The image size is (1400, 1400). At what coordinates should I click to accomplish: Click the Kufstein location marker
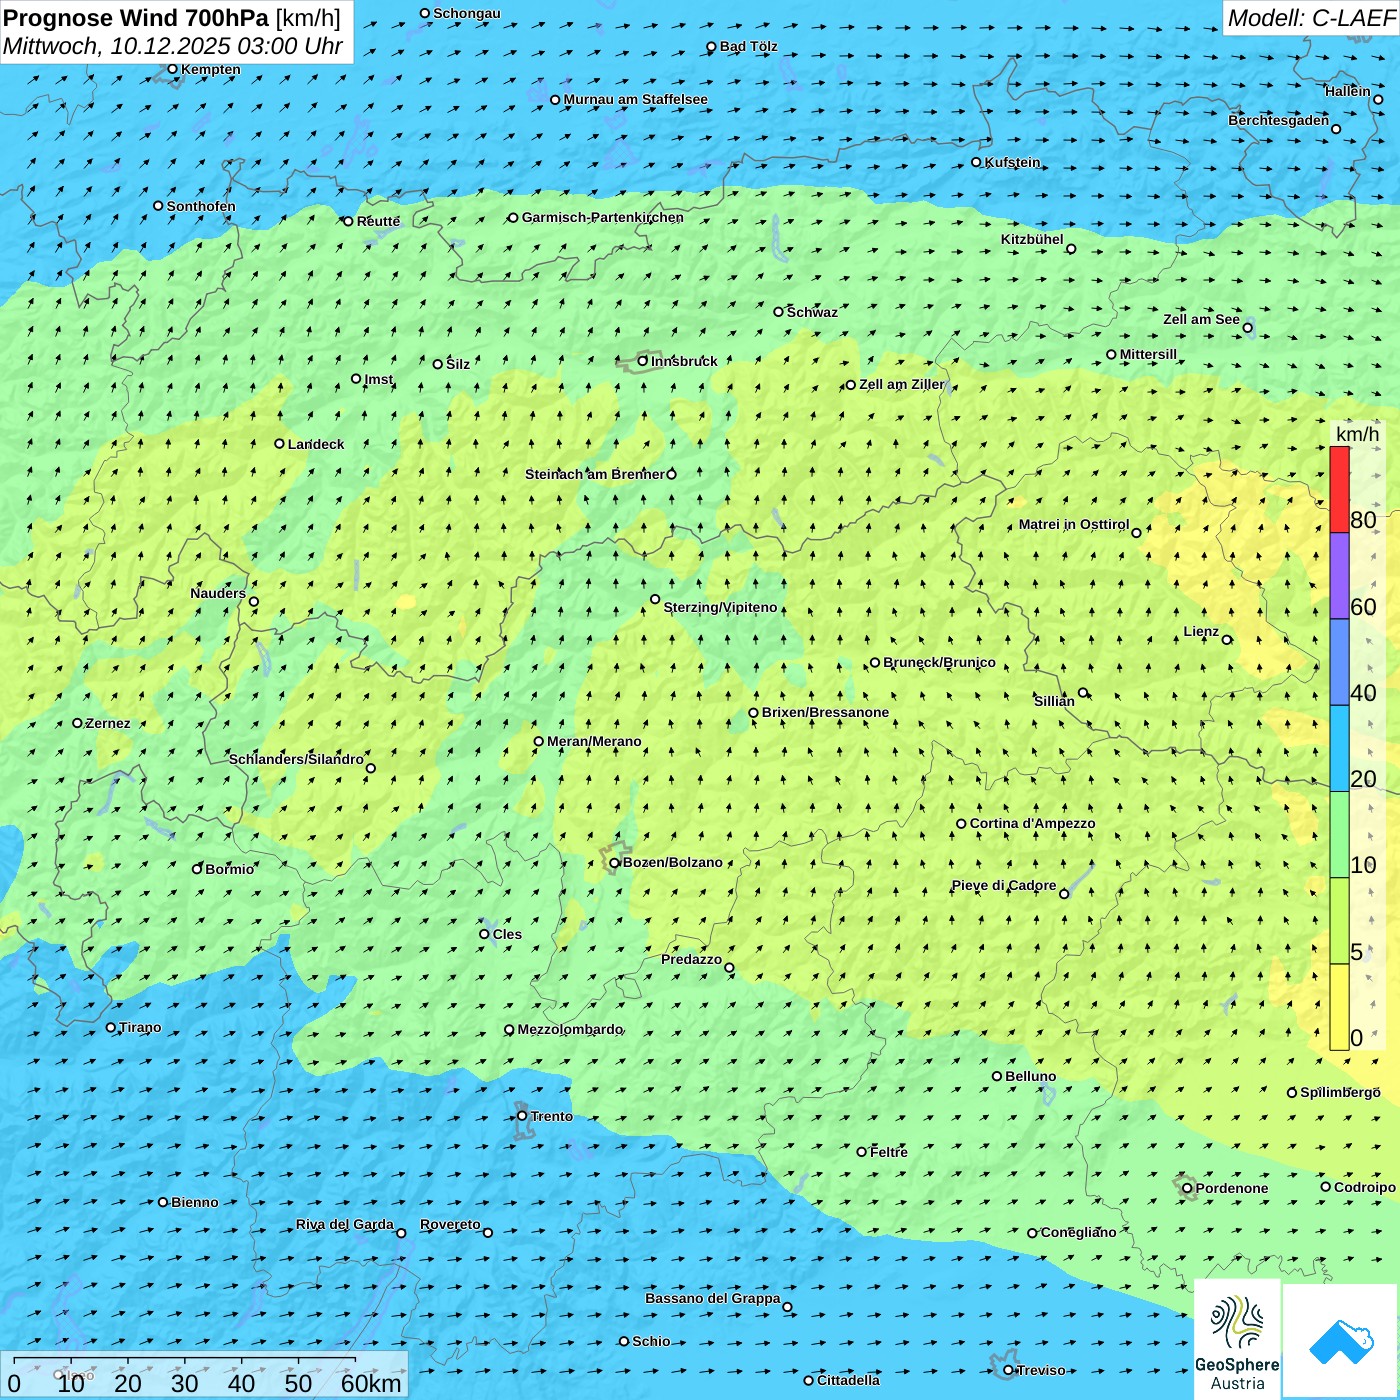point(977,162)
